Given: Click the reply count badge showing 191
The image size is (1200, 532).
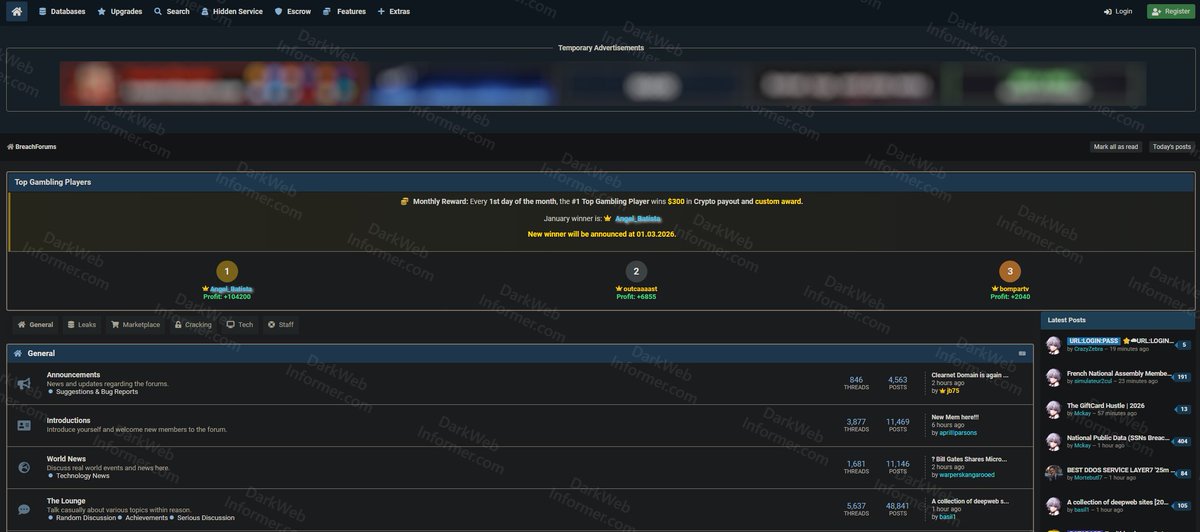Looking at the screenshot, I should click(1182, 377).
